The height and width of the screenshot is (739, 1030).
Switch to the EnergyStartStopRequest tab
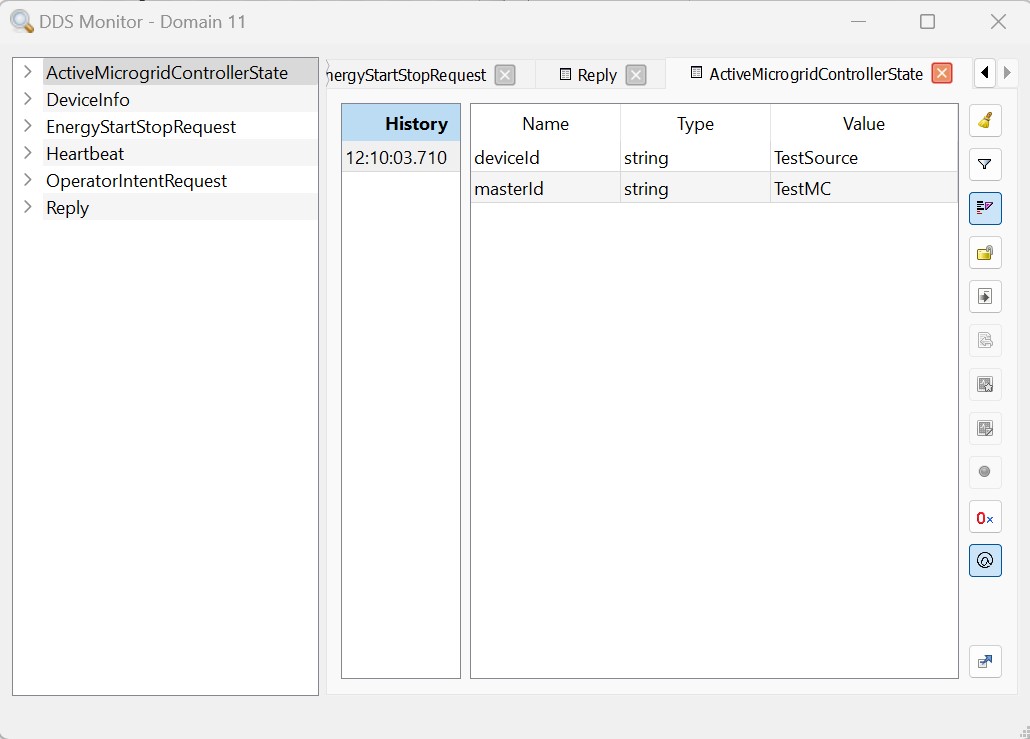tap(405, 75)
